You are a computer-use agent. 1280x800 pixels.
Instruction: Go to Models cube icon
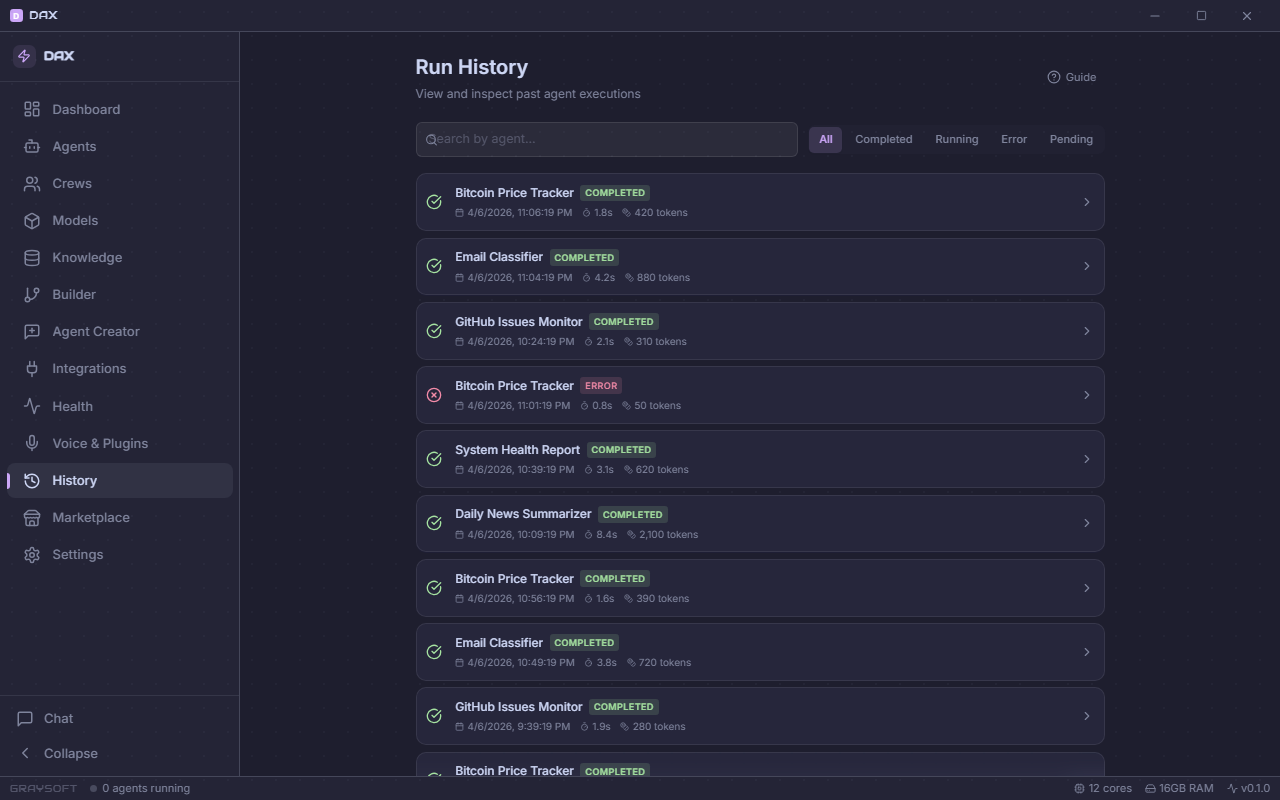coord(32,220)
